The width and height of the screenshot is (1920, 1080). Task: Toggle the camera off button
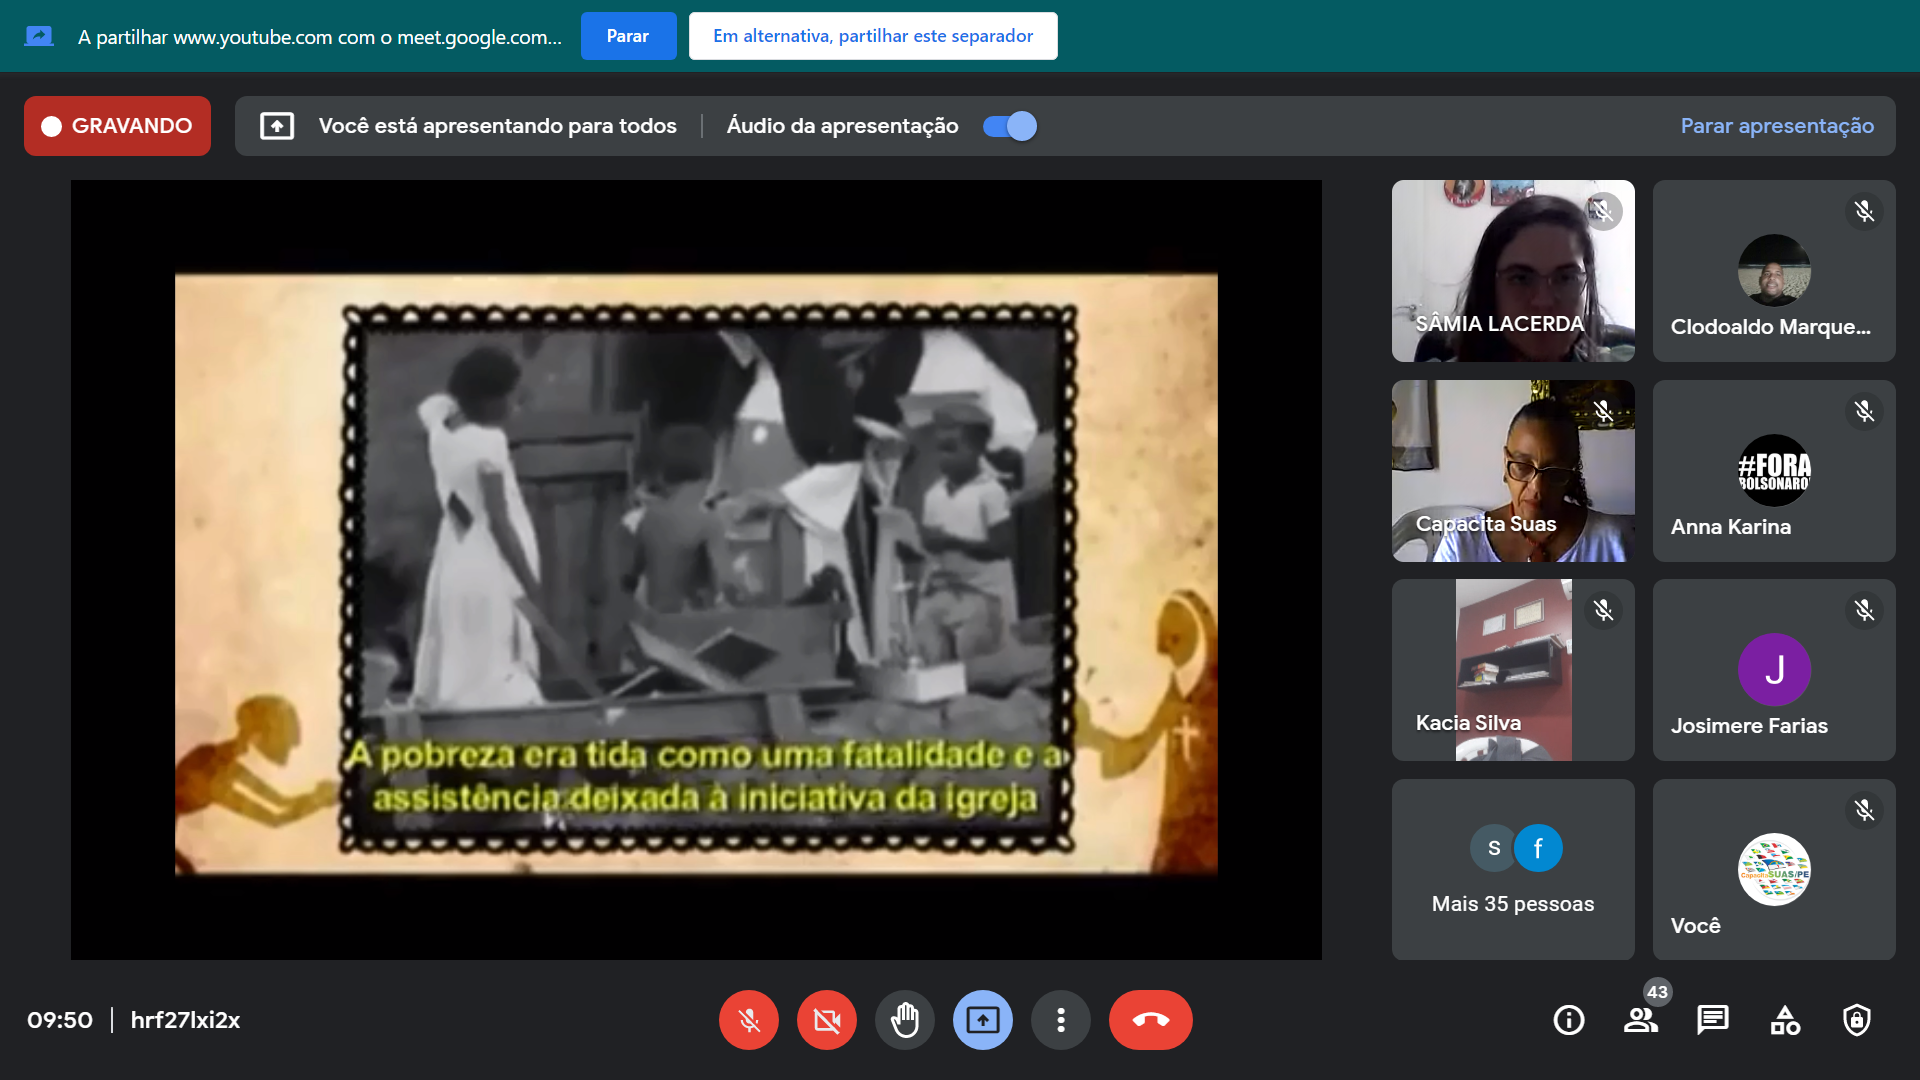826,1020
